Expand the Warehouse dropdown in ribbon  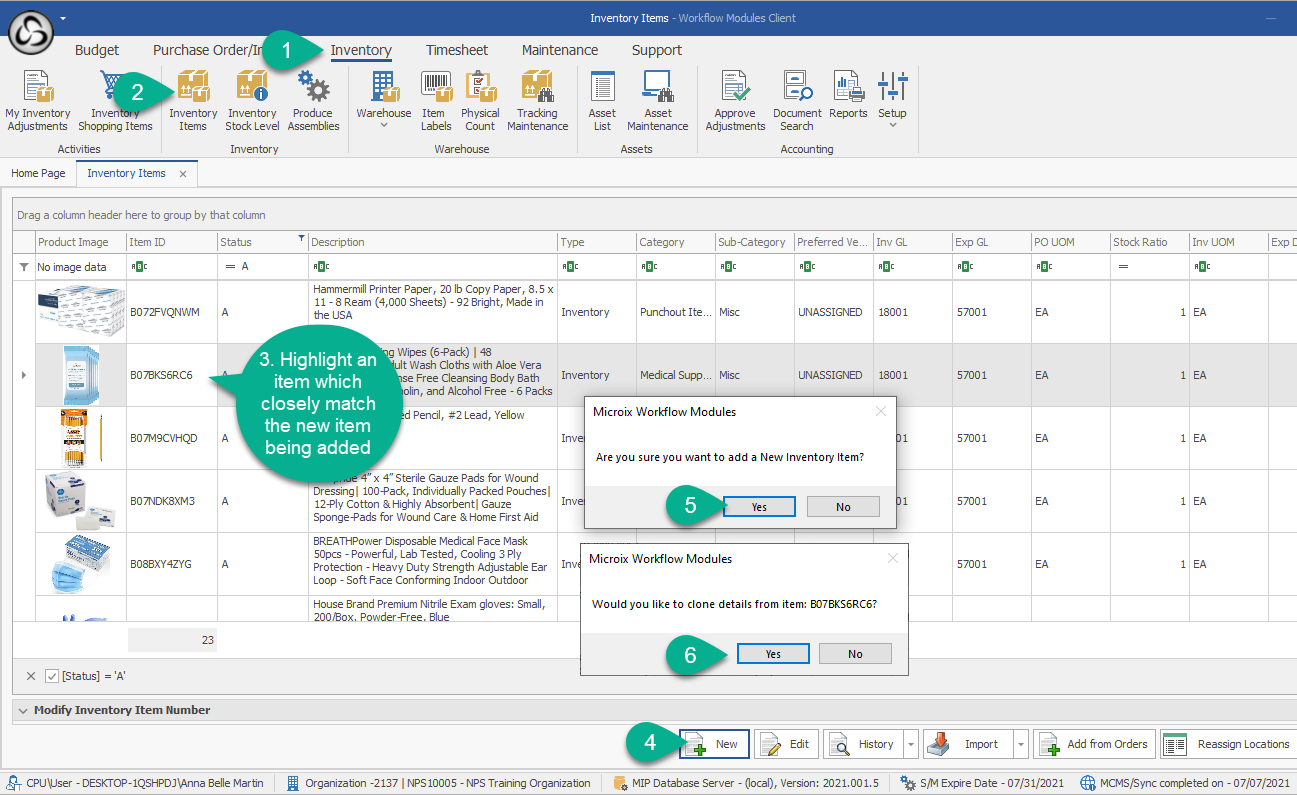384,126
